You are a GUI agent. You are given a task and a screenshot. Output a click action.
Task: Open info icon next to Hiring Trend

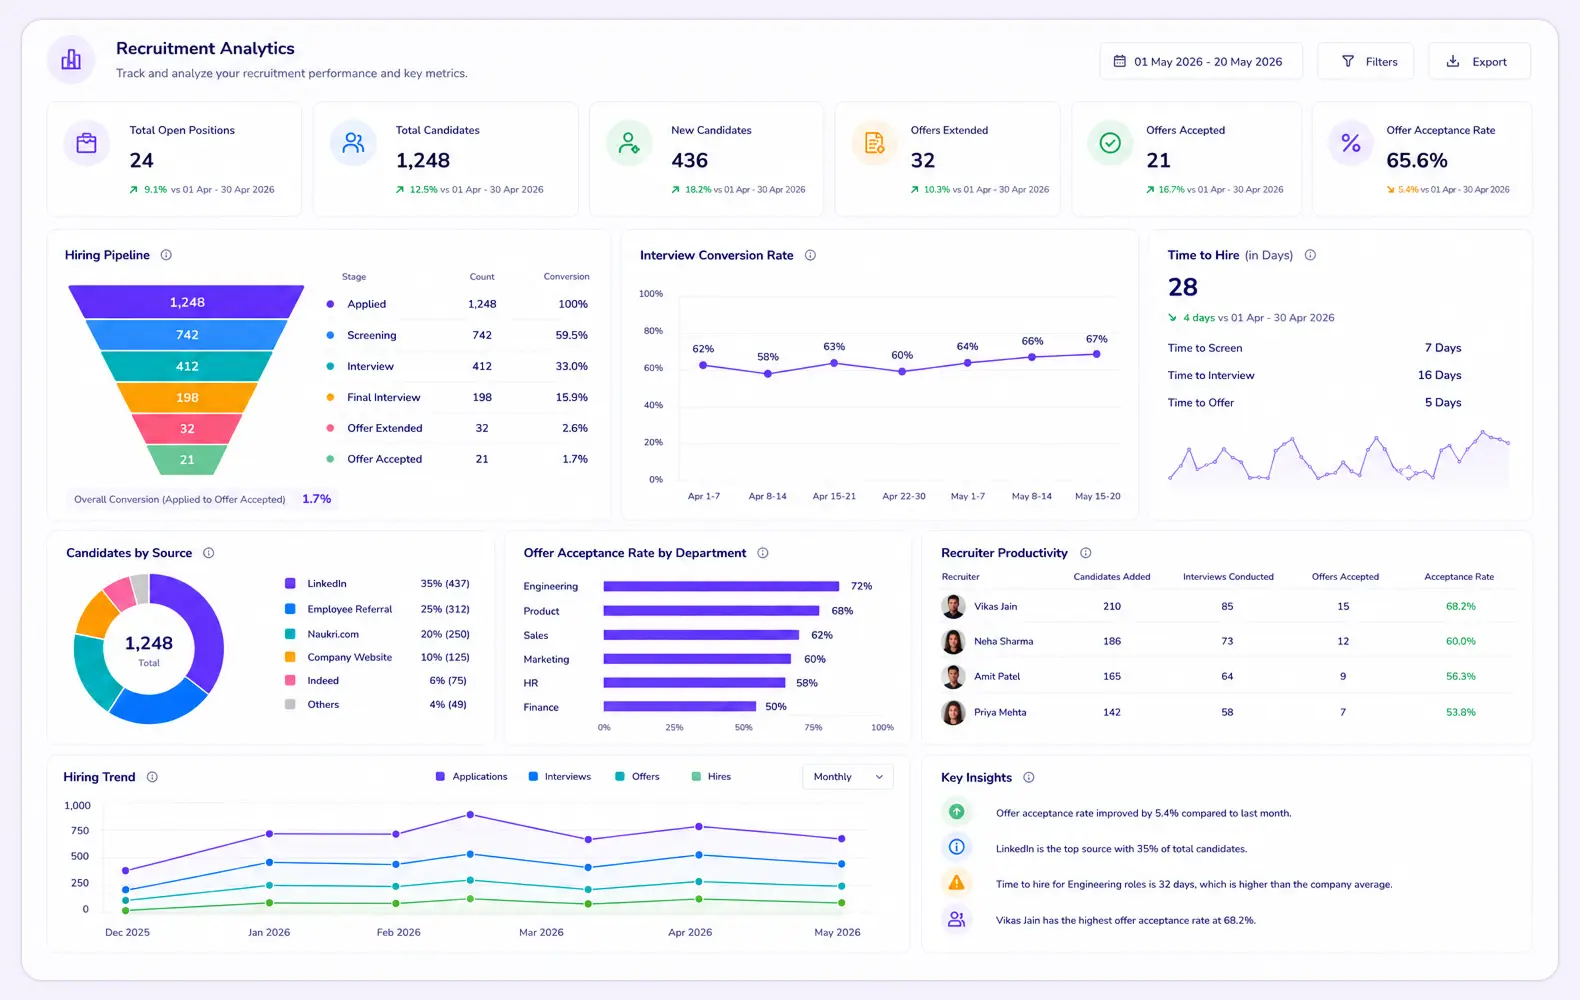[x=152, y=777]
